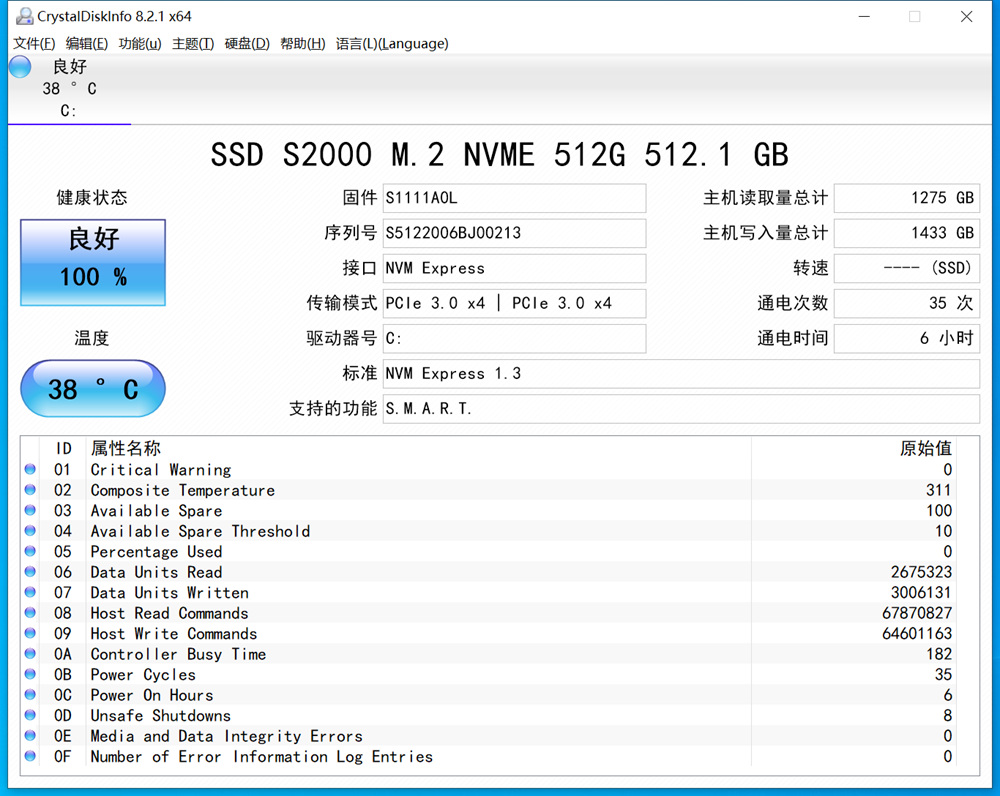The image size is (1000, 796).
Task: Click the 属性名称 column header
Action: 126,448
